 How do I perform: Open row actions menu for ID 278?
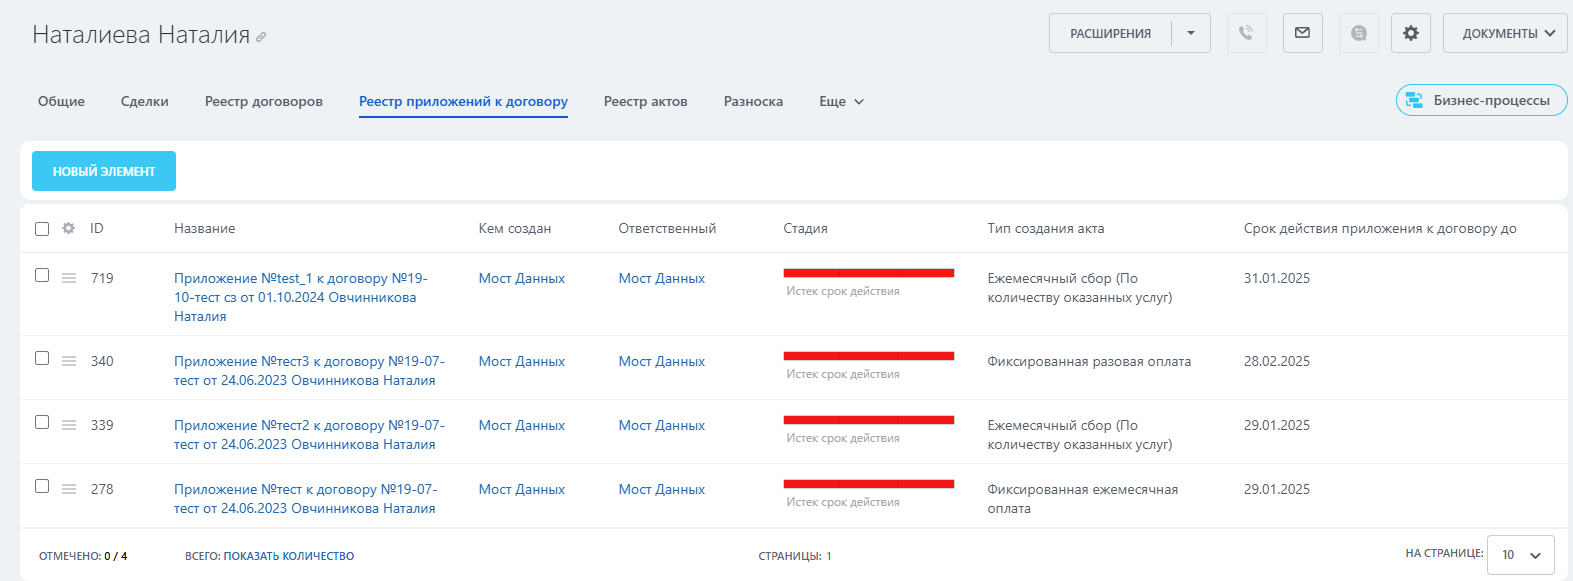pyautogui.click(x=69, y=489)
